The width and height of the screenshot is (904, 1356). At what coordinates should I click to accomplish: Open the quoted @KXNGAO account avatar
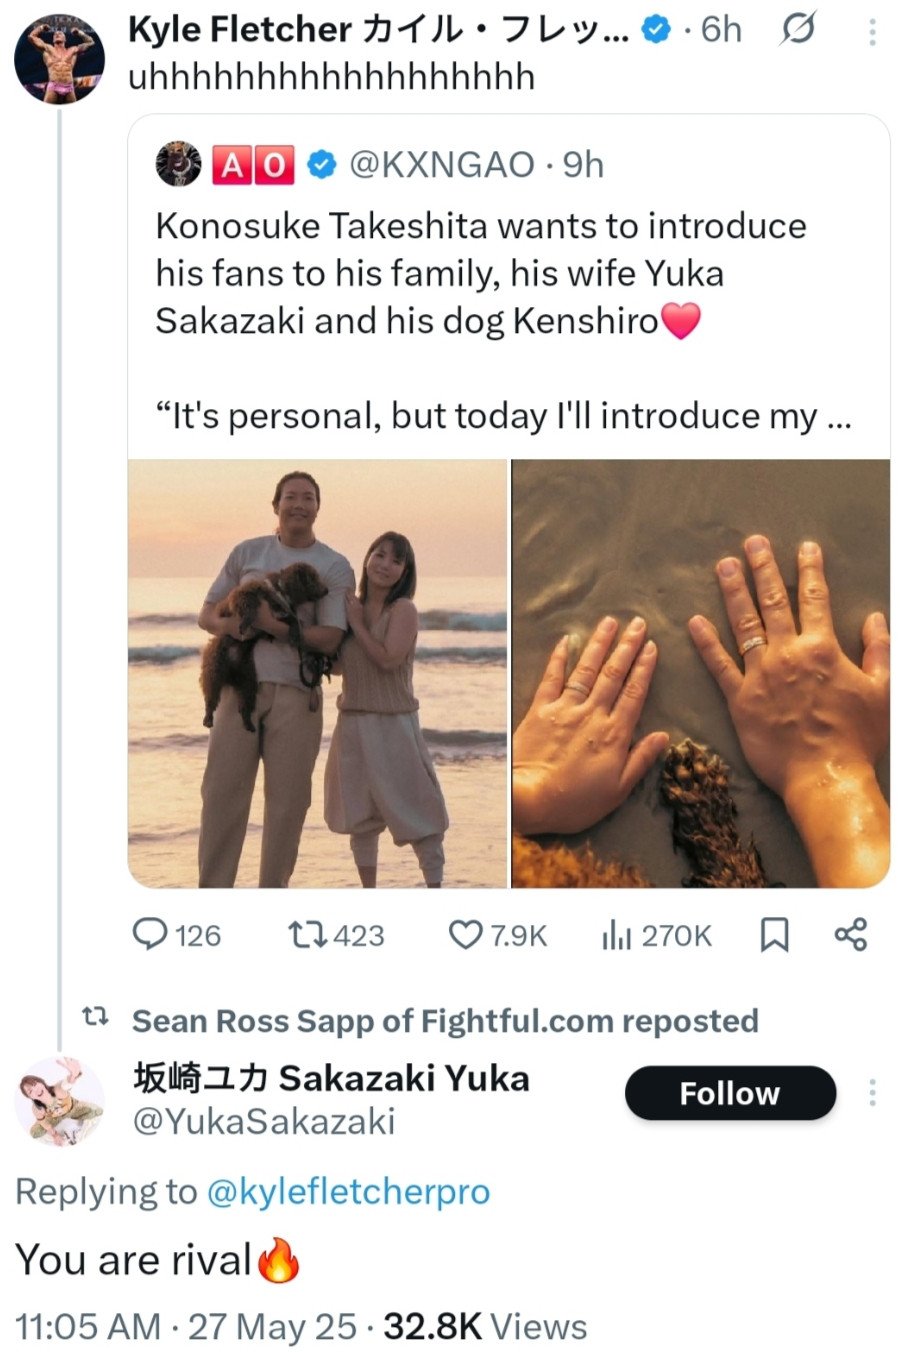[x=179, y=164]
